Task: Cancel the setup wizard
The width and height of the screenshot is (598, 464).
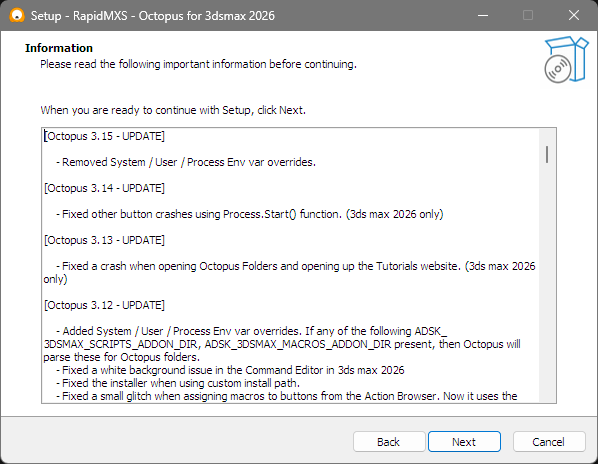Action: click(x=549, y=442)
